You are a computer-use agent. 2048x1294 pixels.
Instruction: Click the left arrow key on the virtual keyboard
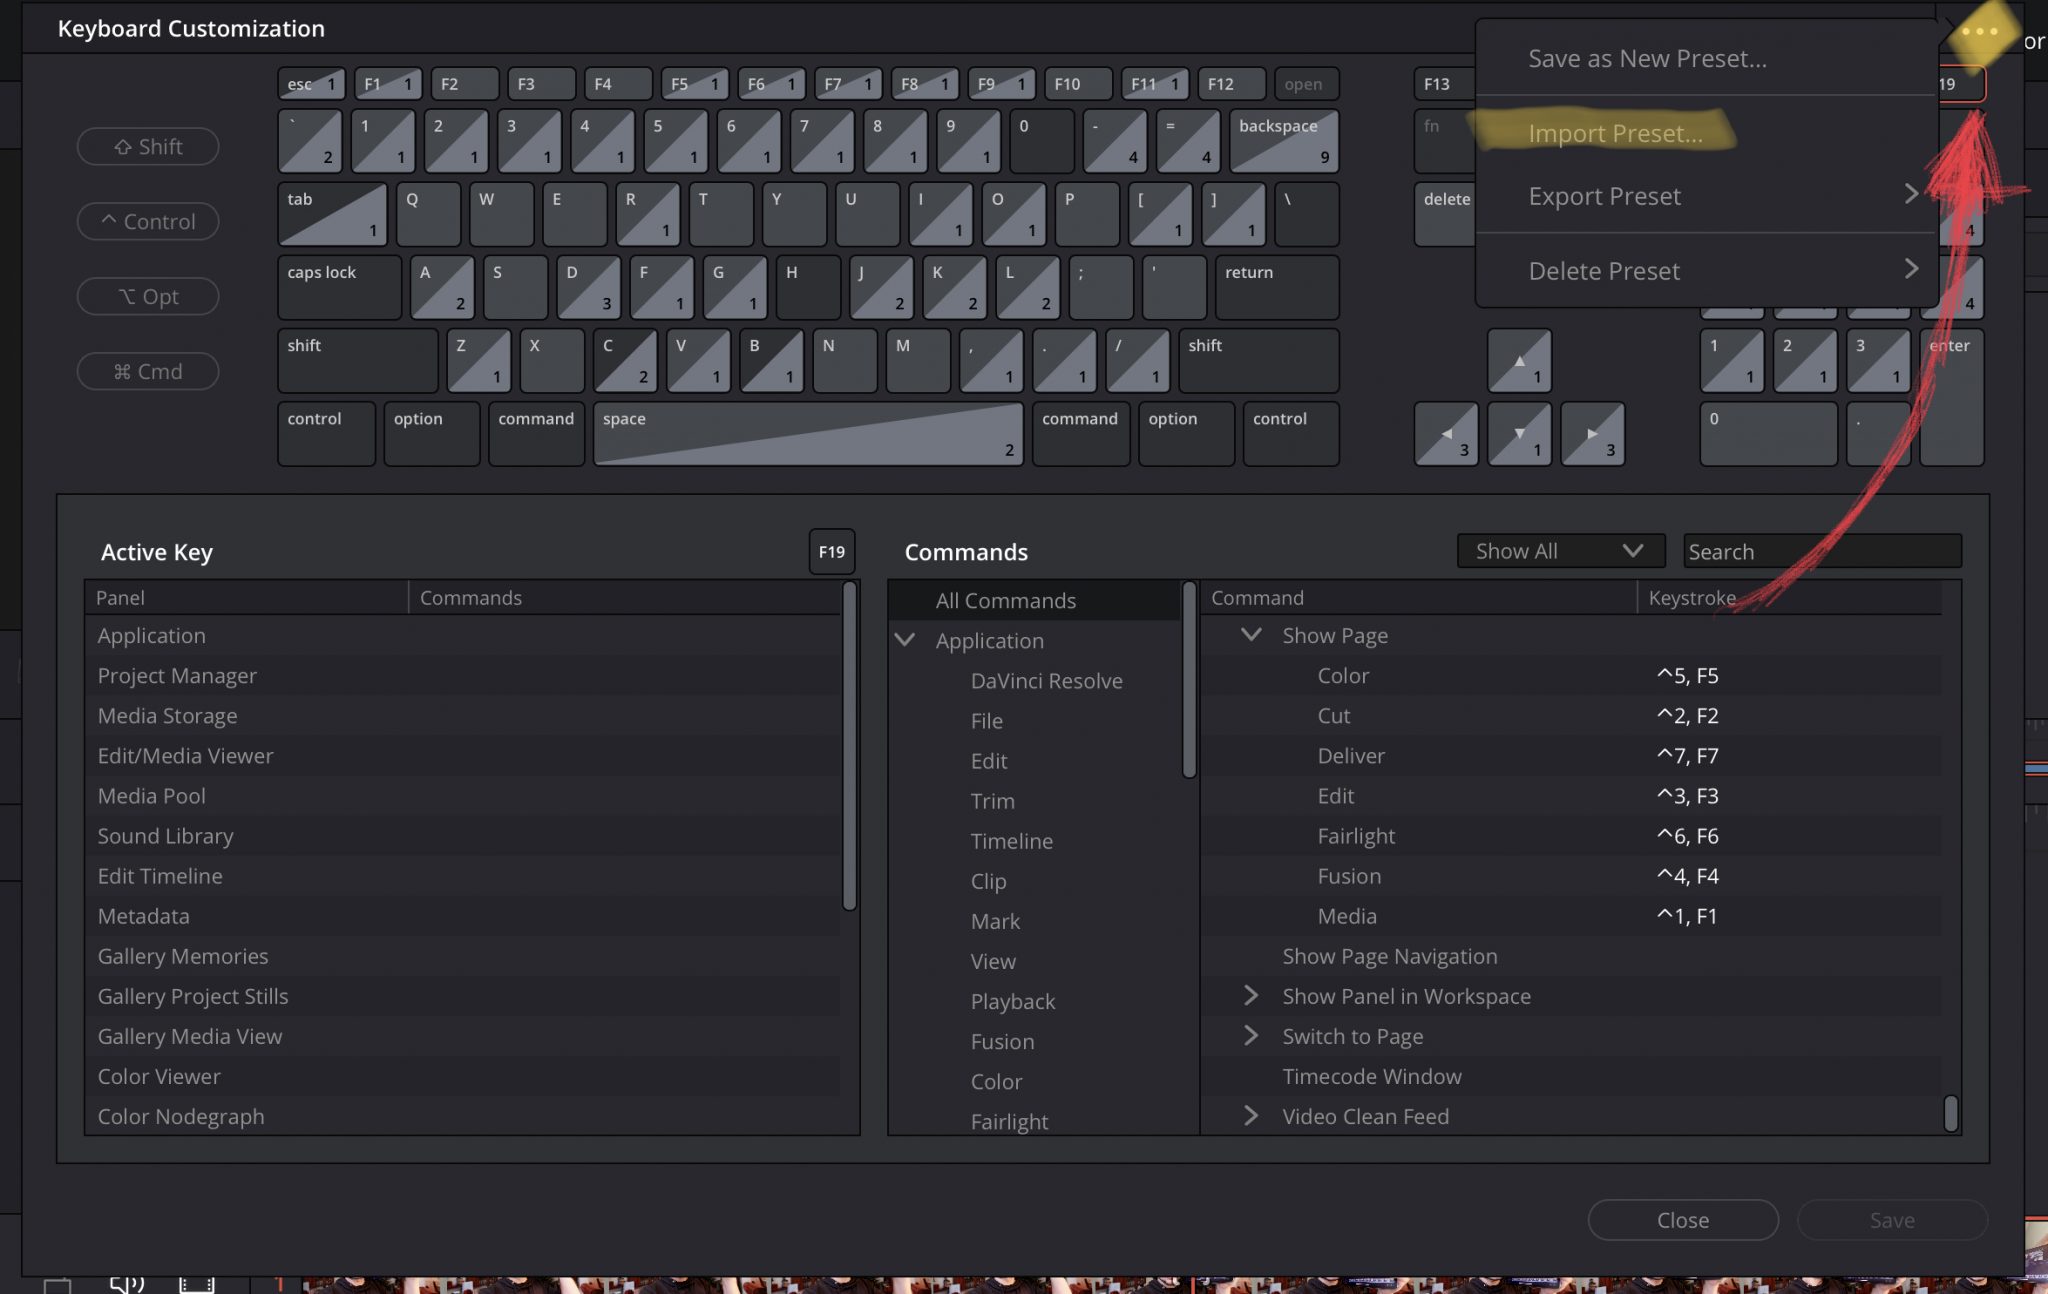(x=1446, y=434)
